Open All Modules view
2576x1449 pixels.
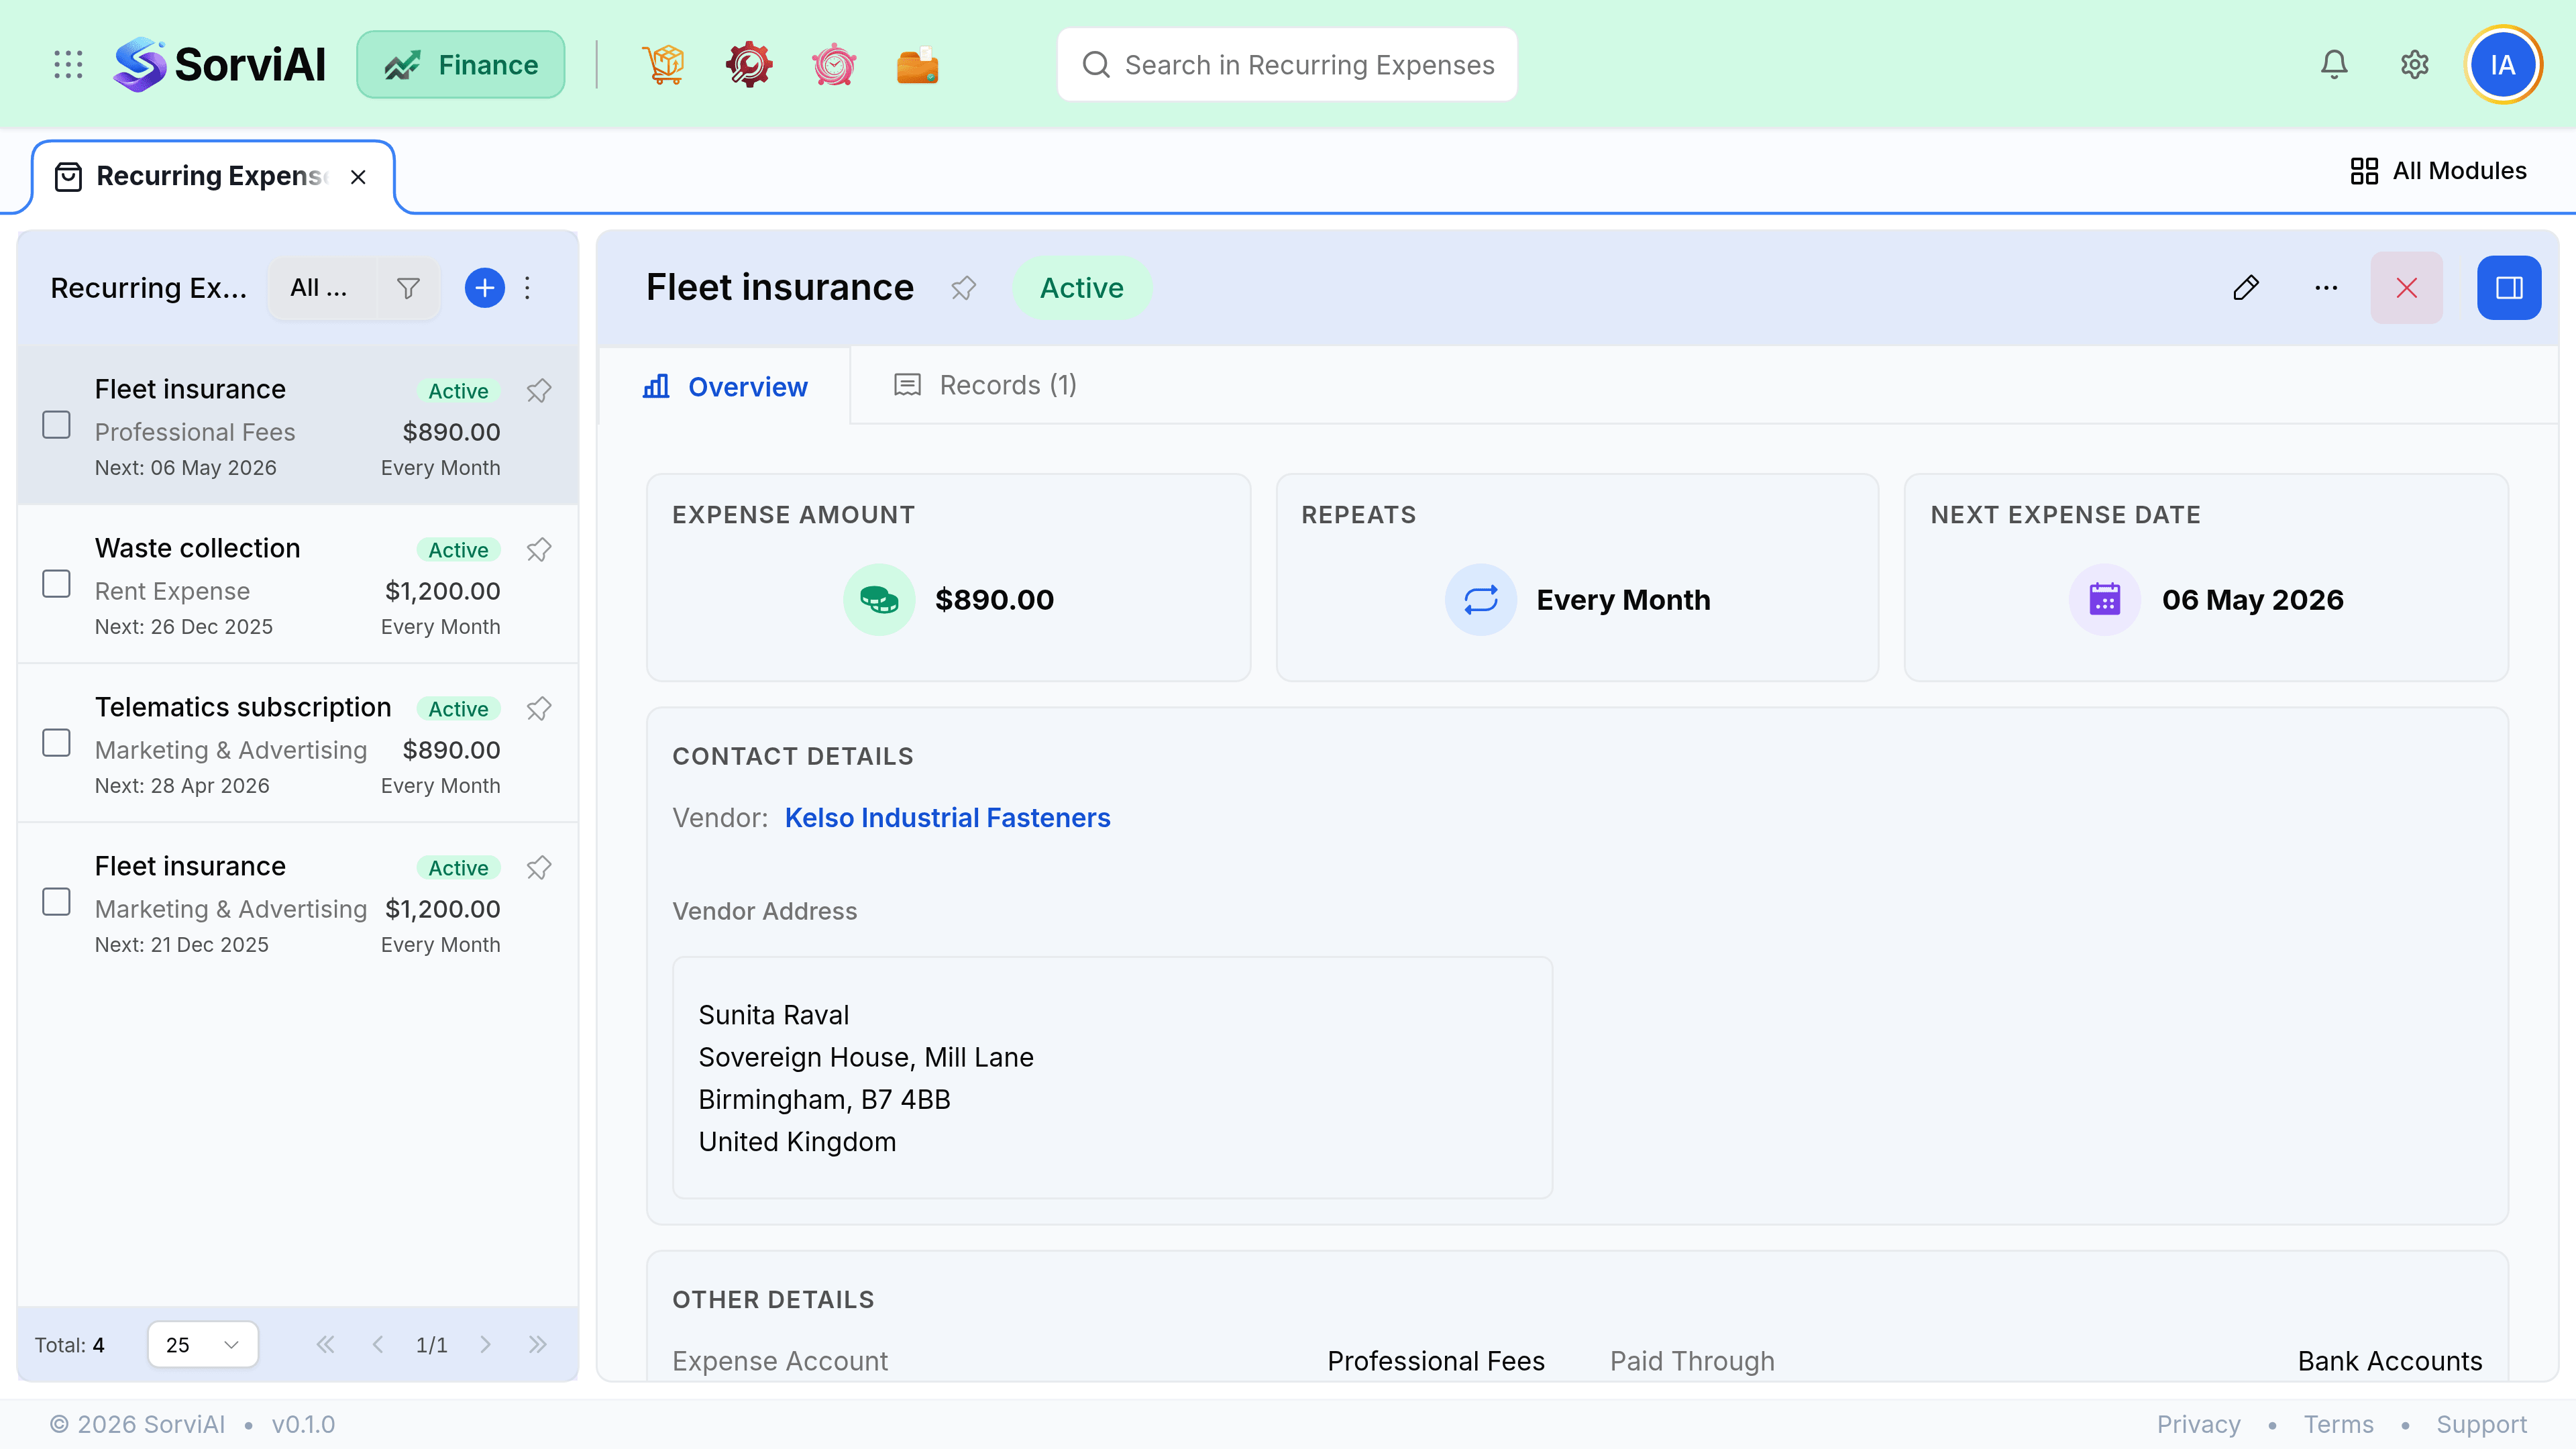click(2438, 171)
